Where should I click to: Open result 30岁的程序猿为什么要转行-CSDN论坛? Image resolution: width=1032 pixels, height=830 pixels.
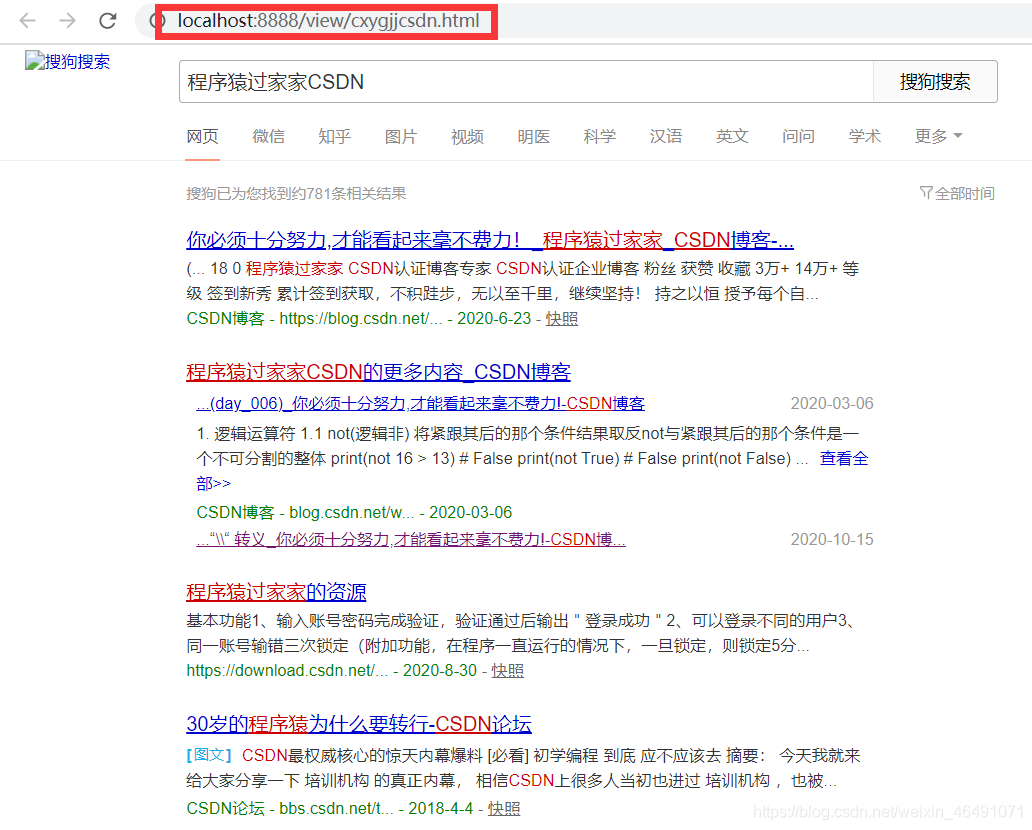tap(359, 724)
